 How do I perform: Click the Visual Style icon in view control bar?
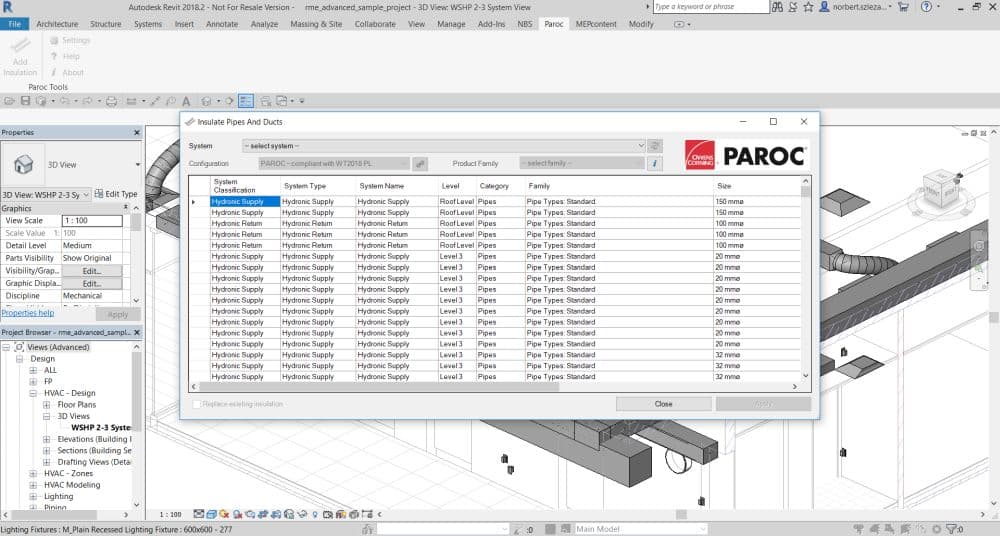coord(211,514)
